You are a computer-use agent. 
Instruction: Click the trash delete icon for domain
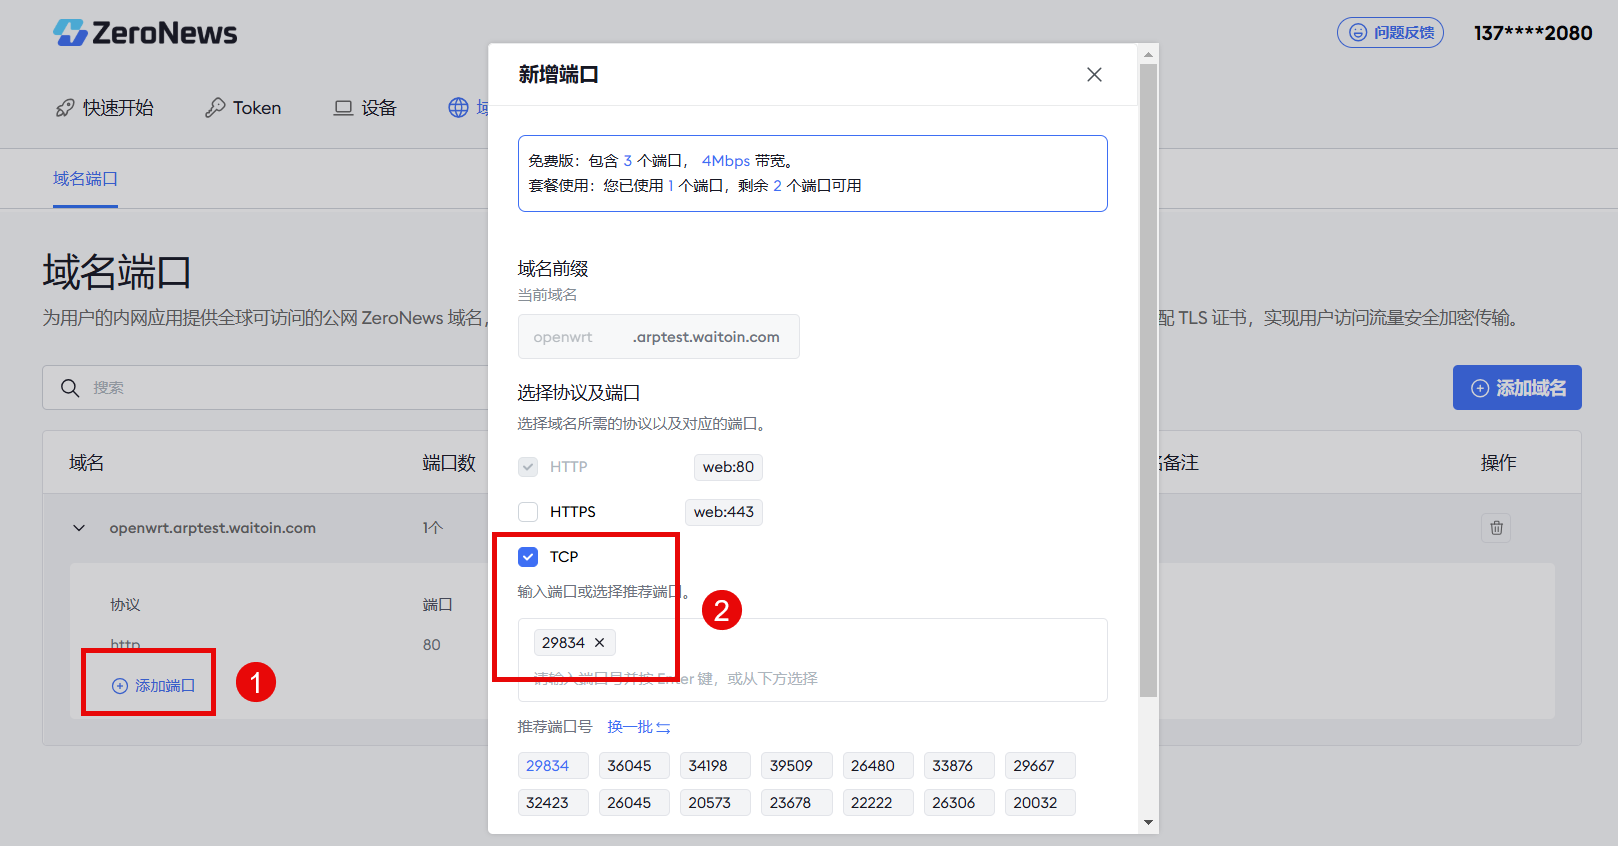1496,528
